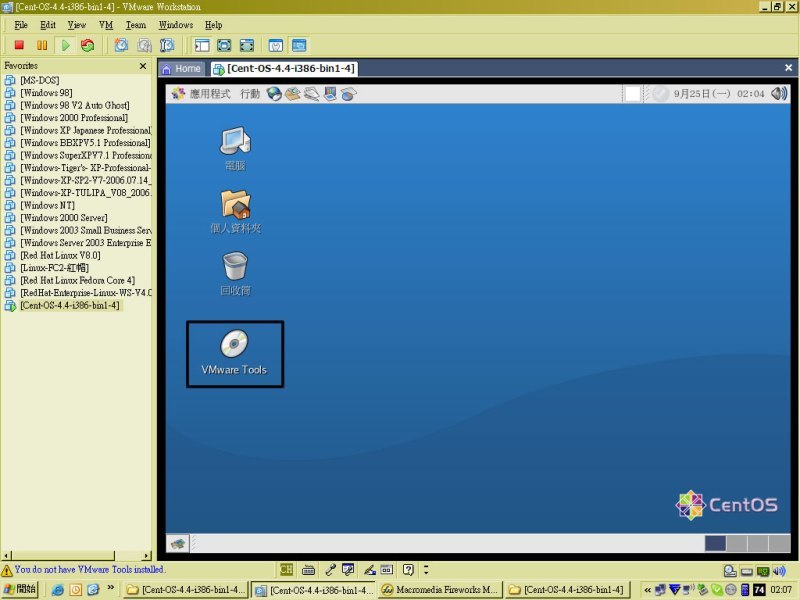Select [Windows 2000 Professional] favorite

point(74,118)
